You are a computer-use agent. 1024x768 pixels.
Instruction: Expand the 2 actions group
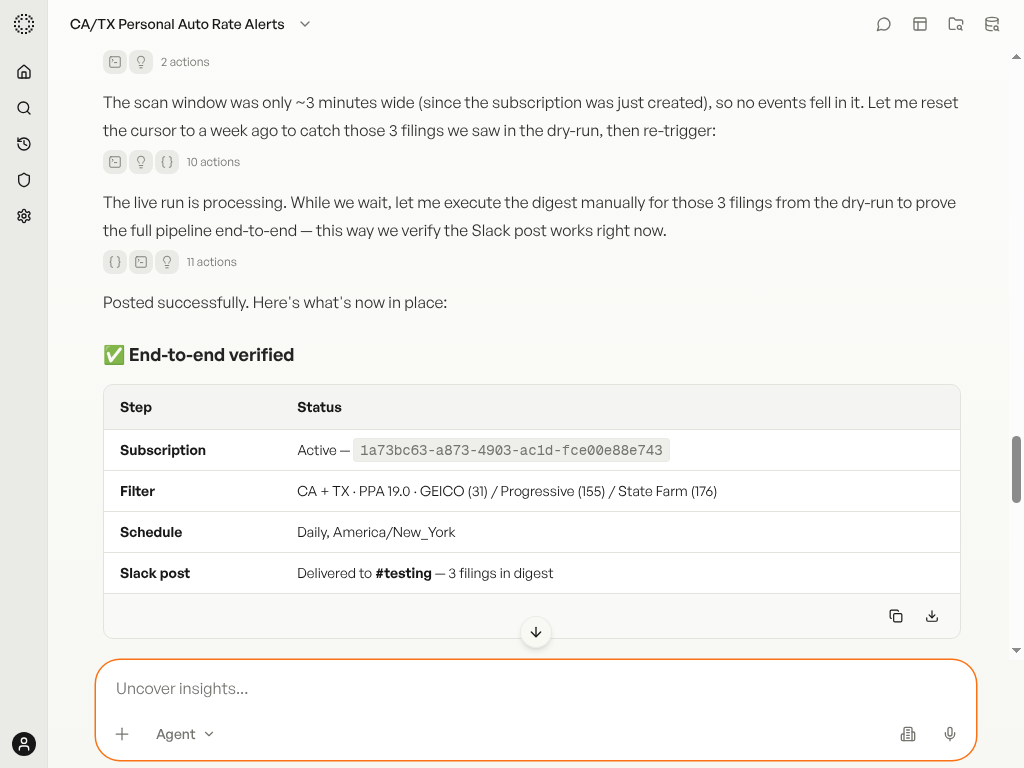[185, 62]
